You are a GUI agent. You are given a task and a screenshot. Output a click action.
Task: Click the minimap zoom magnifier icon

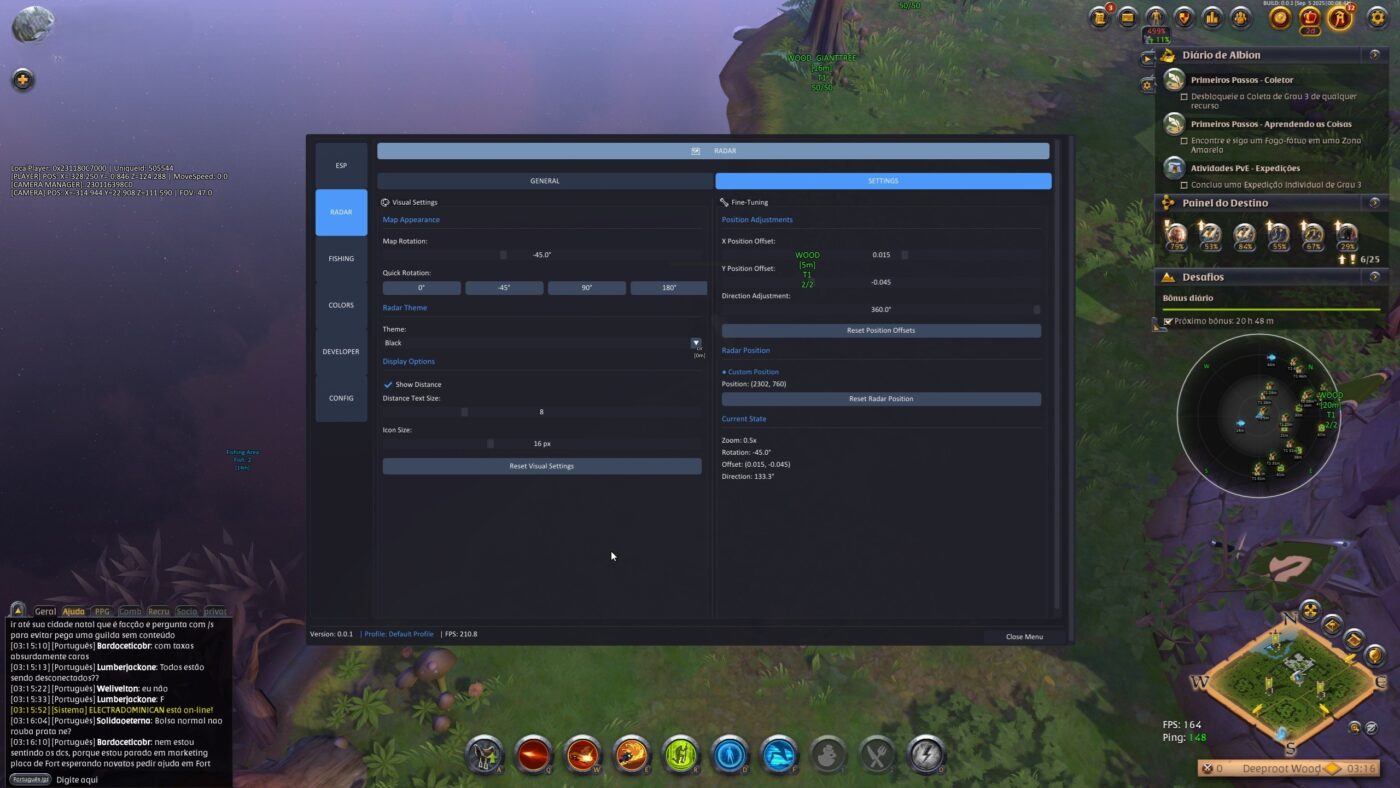(1355, 727)
